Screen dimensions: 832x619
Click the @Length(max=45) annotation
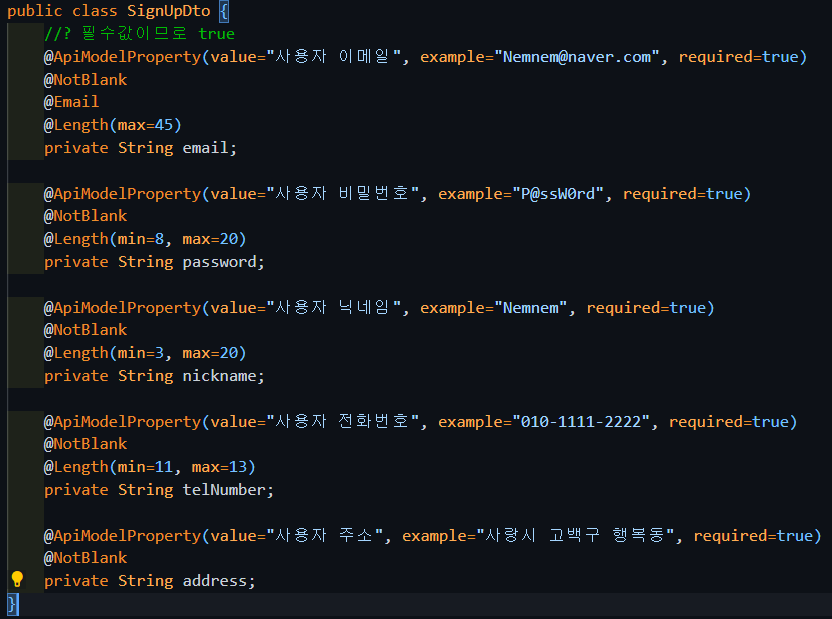112,125
